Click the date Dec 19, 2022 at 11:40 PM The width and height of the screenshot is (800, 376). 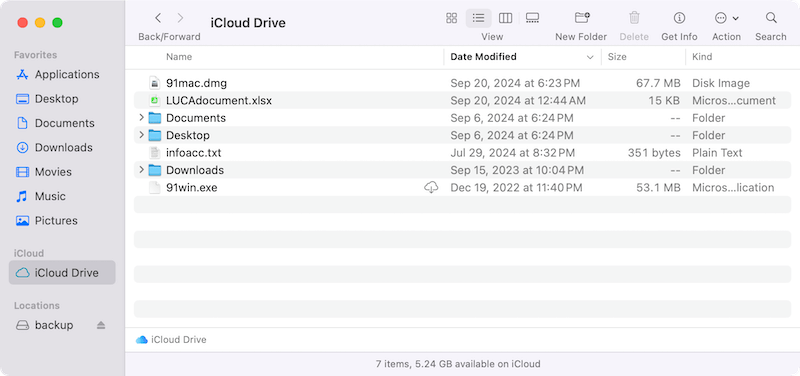tap(516, 187)
